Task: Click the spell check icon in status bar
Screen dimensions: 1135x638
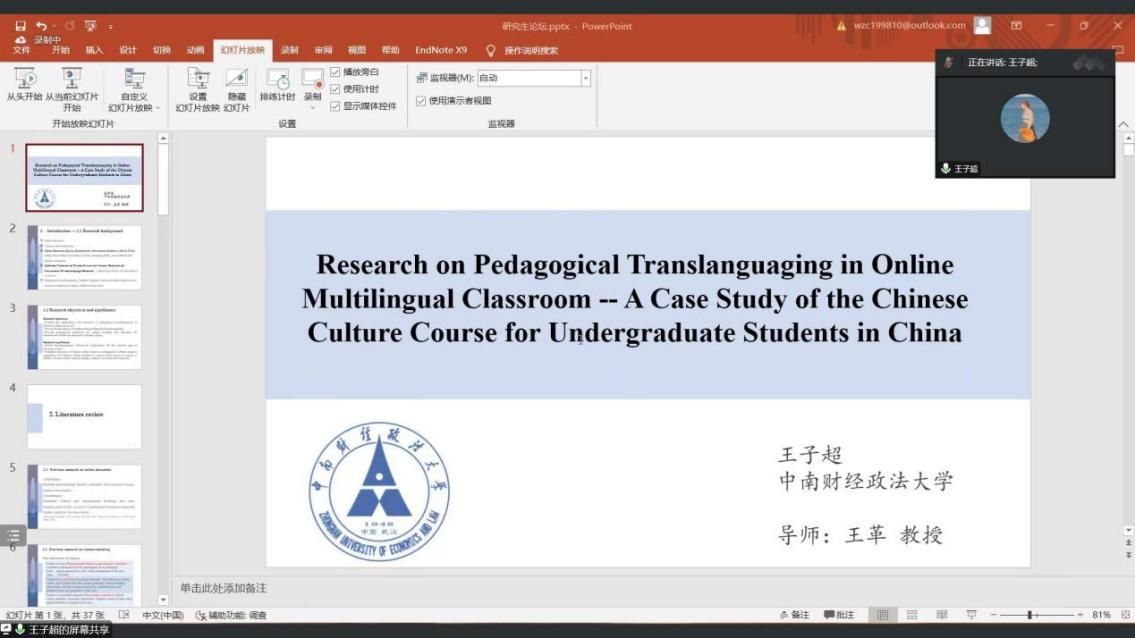Action: click(x=125, y=615)
